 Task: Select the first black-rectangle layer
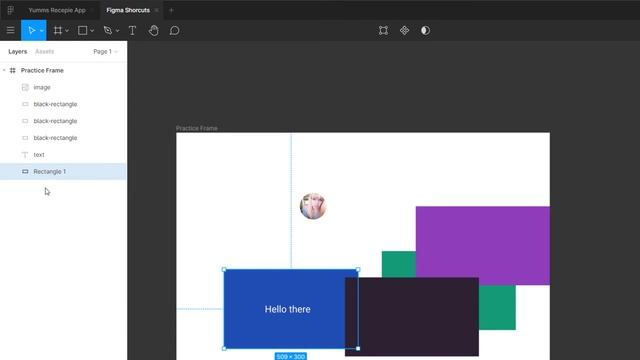[x=63, y=104]
